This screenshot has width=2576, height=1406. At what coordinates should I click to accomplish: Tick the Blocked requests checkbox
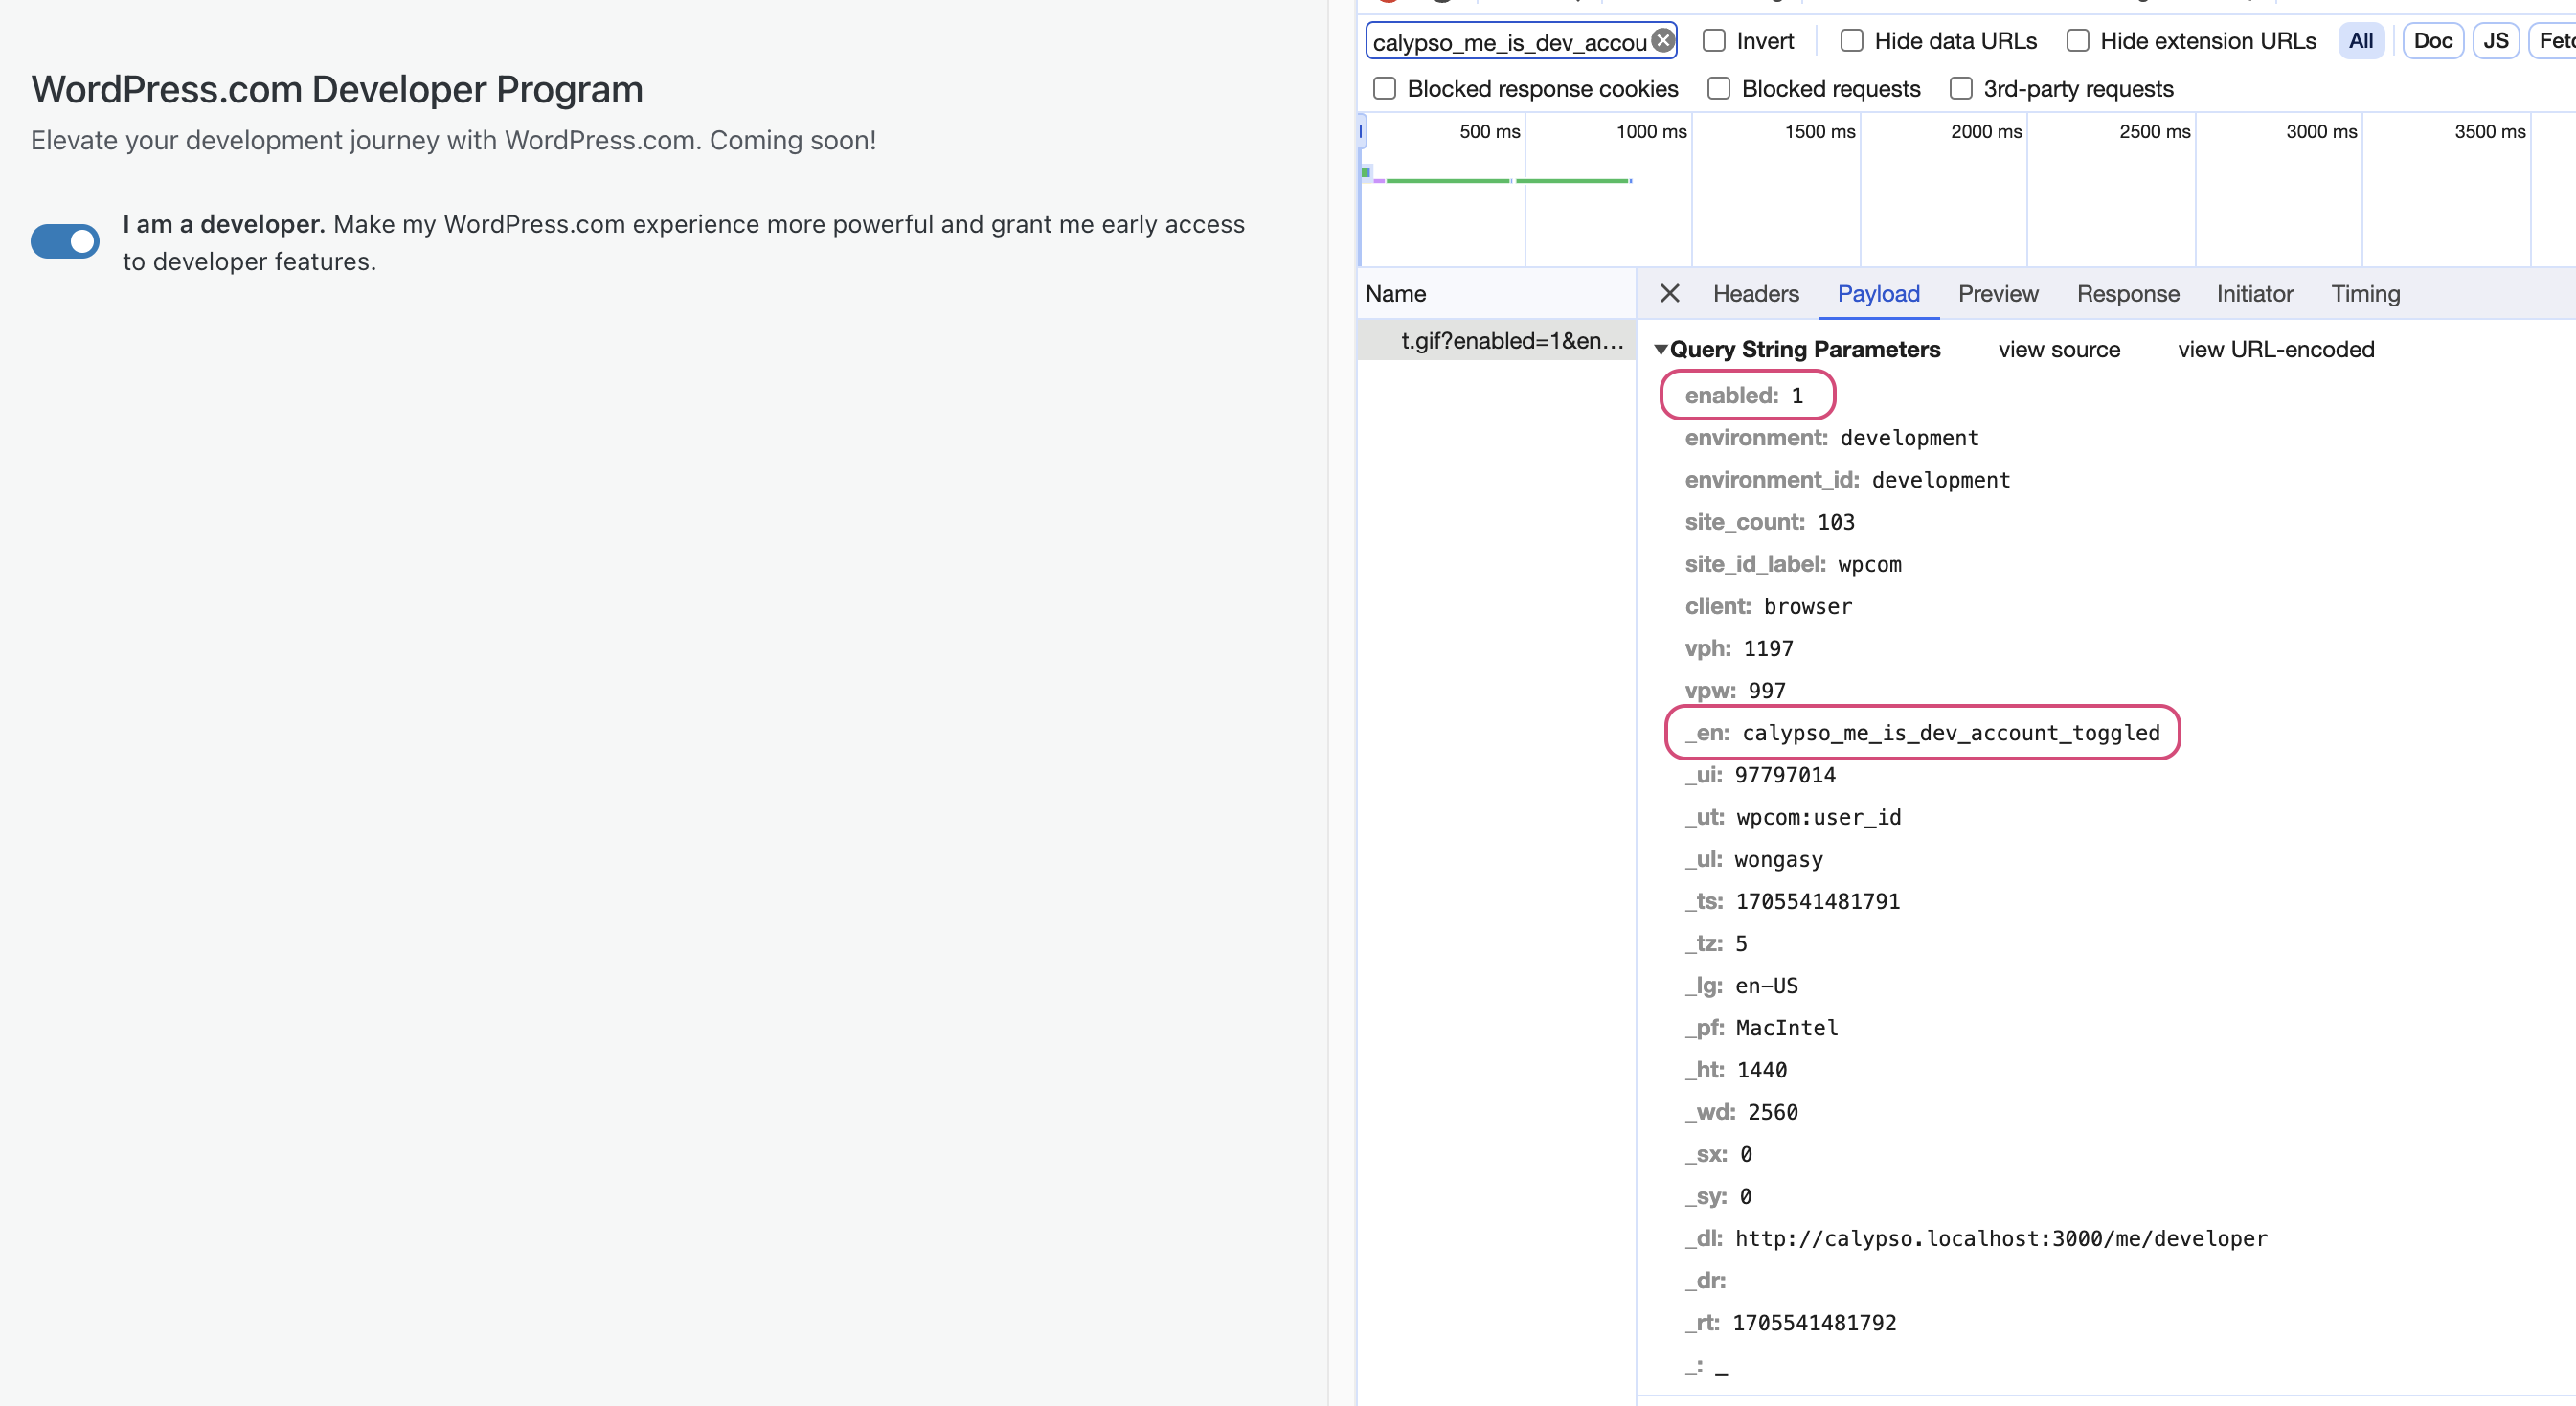(x=1719, y=89)
